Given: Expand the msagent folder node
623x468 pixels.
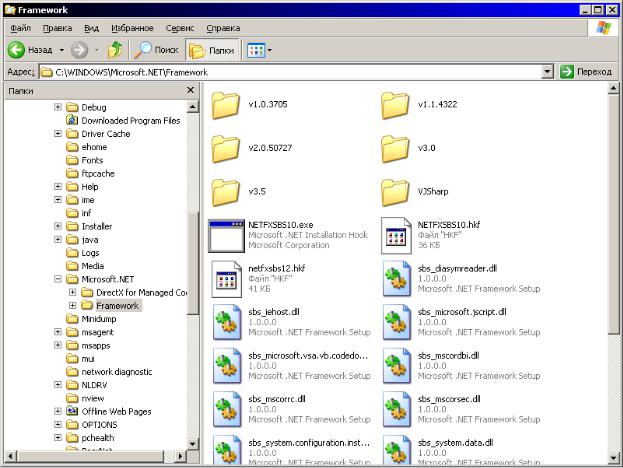Looking at the screenshot, I should coord(58,332).
